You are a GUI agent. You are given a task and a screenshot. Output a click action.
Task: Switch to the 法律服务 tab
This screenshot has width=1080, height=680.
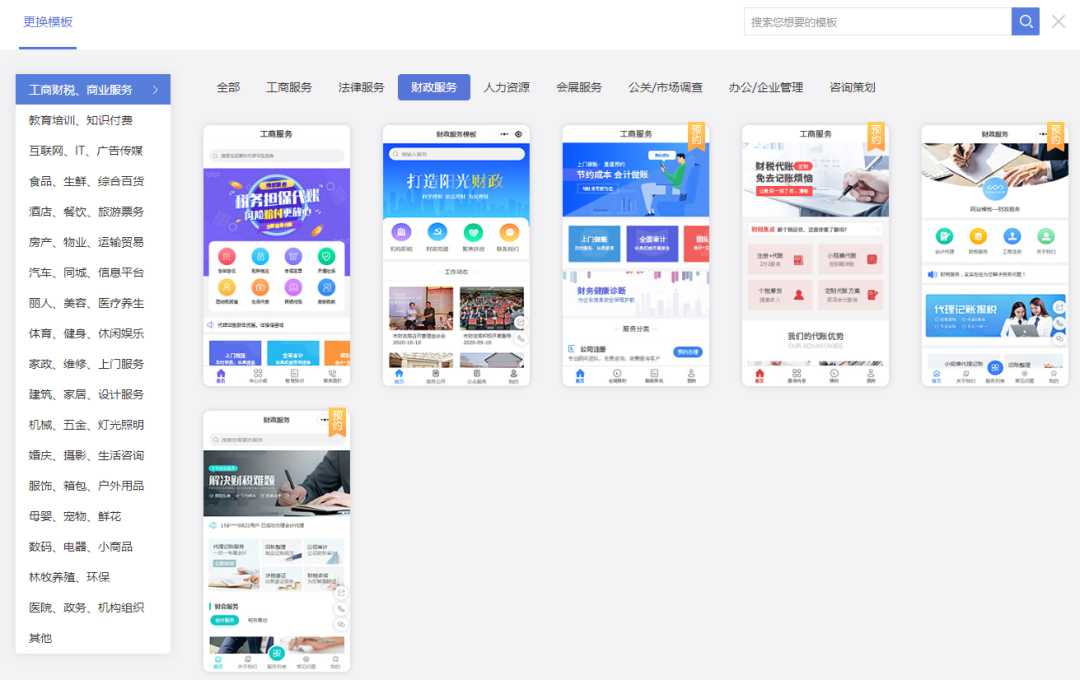point(362,87)
